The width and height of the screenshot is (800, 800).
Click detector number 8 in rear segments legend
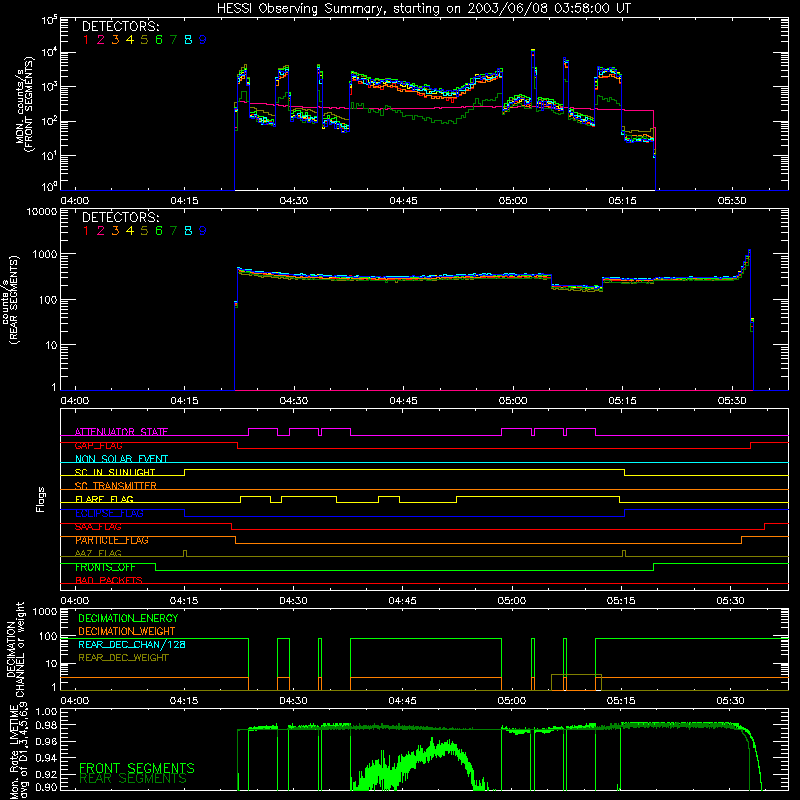(188, 231)
